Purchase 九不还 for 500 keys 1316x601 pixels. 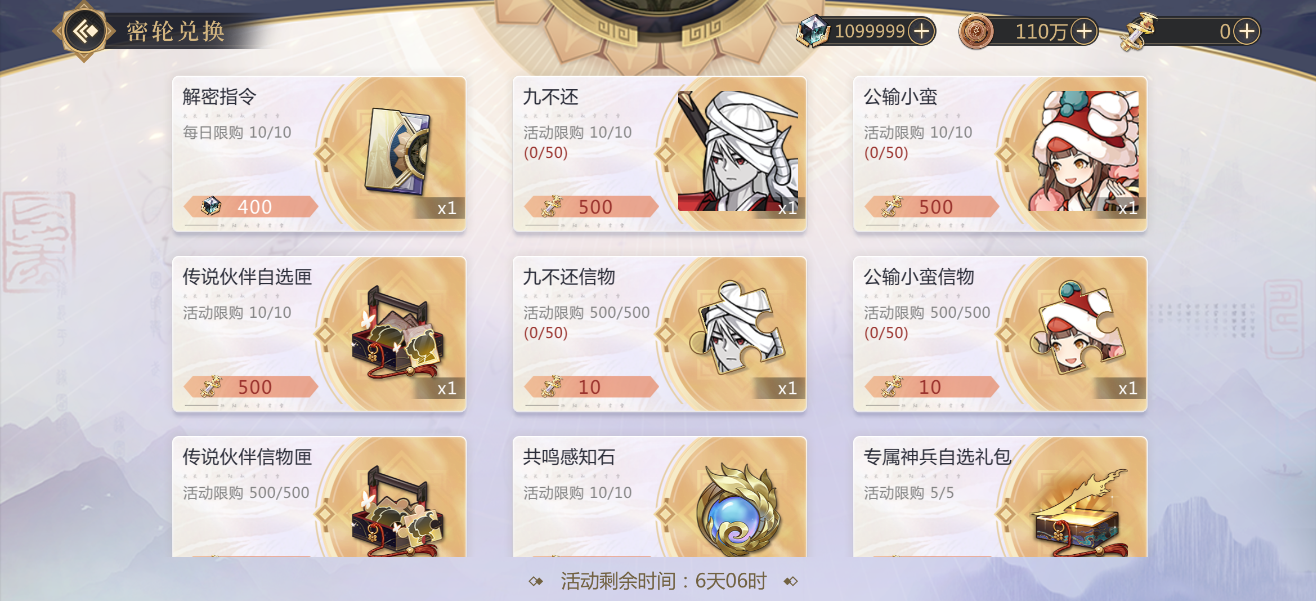592,207
